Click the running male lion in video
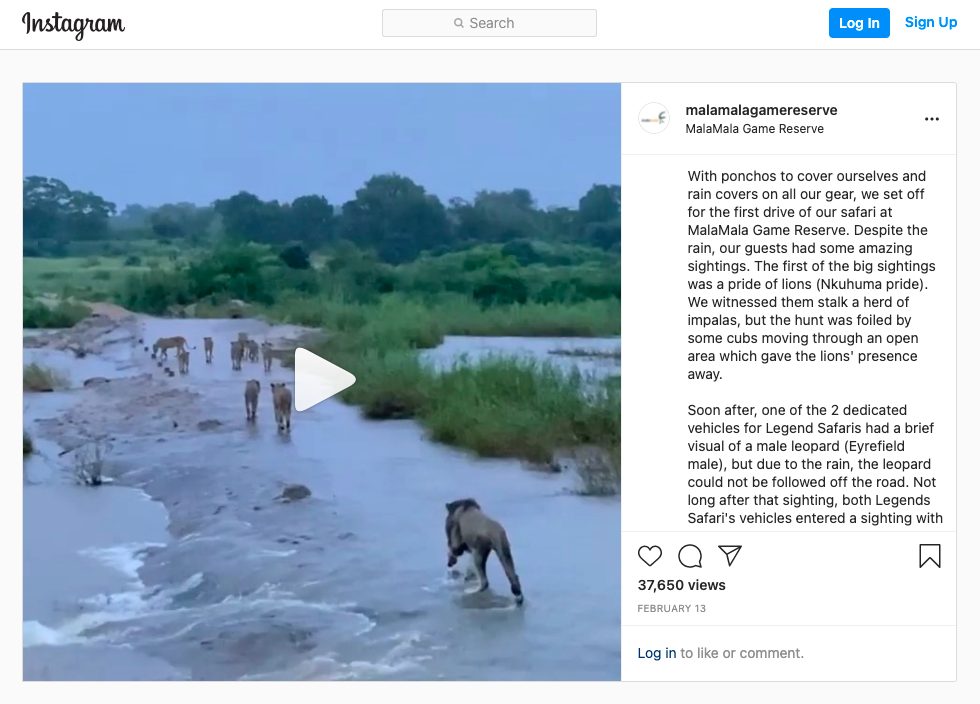 [x=482, y=550]
